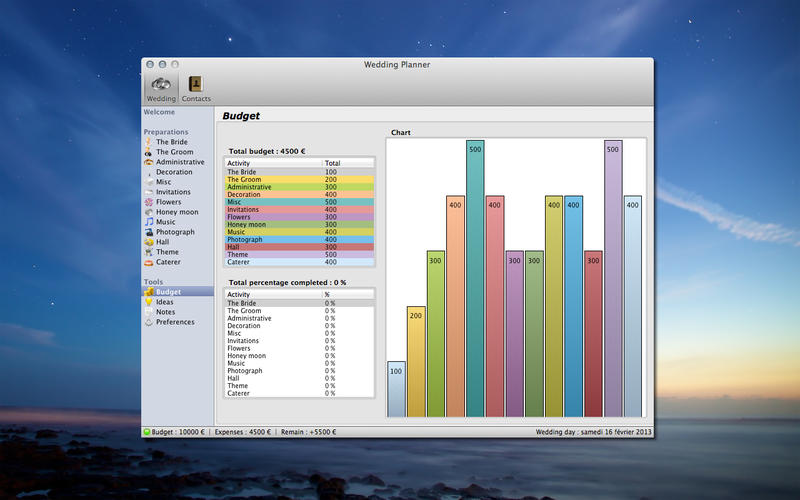
Task: Click the Wedding day date in status bar
Action: [x=593, y=432]
